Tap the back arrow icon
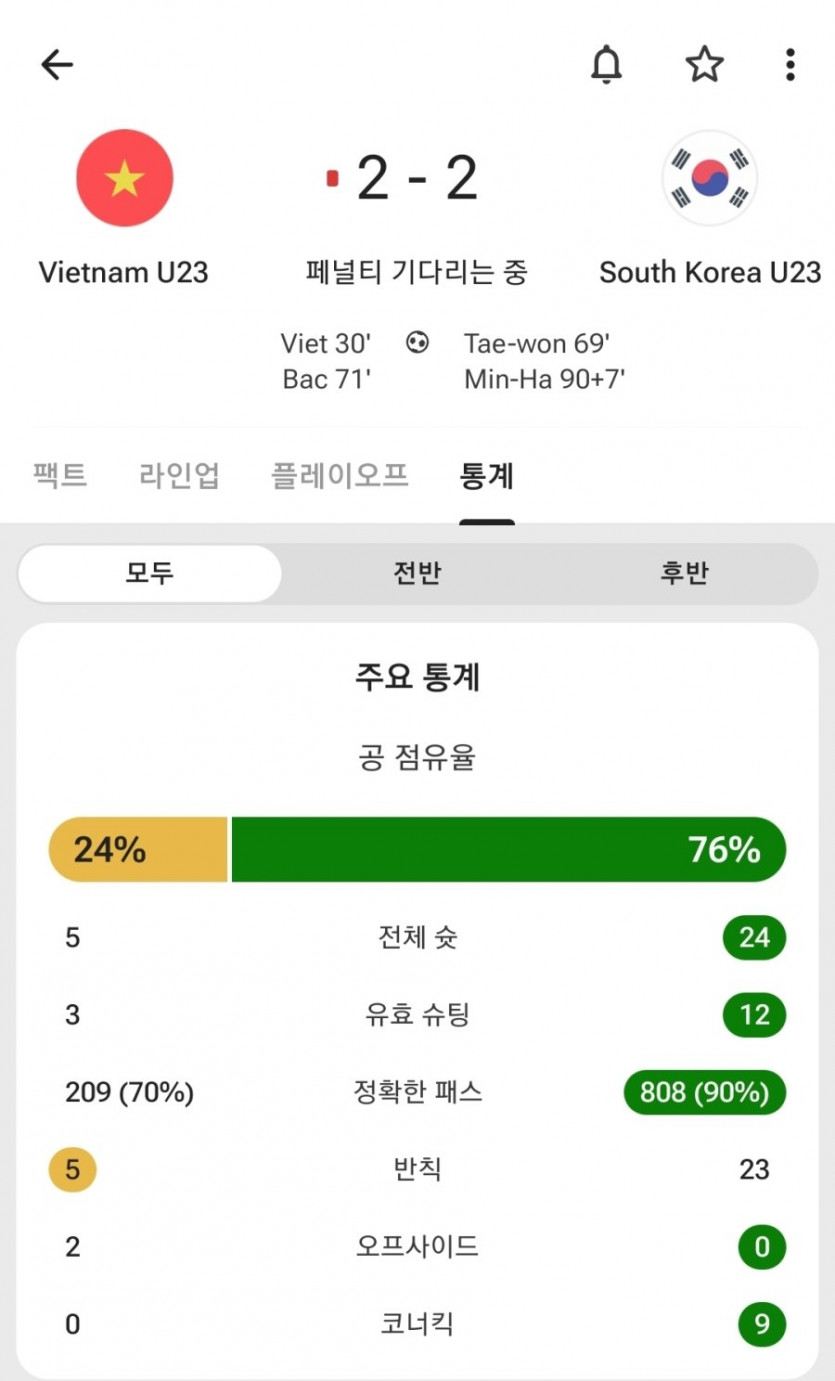 point(57,65)
